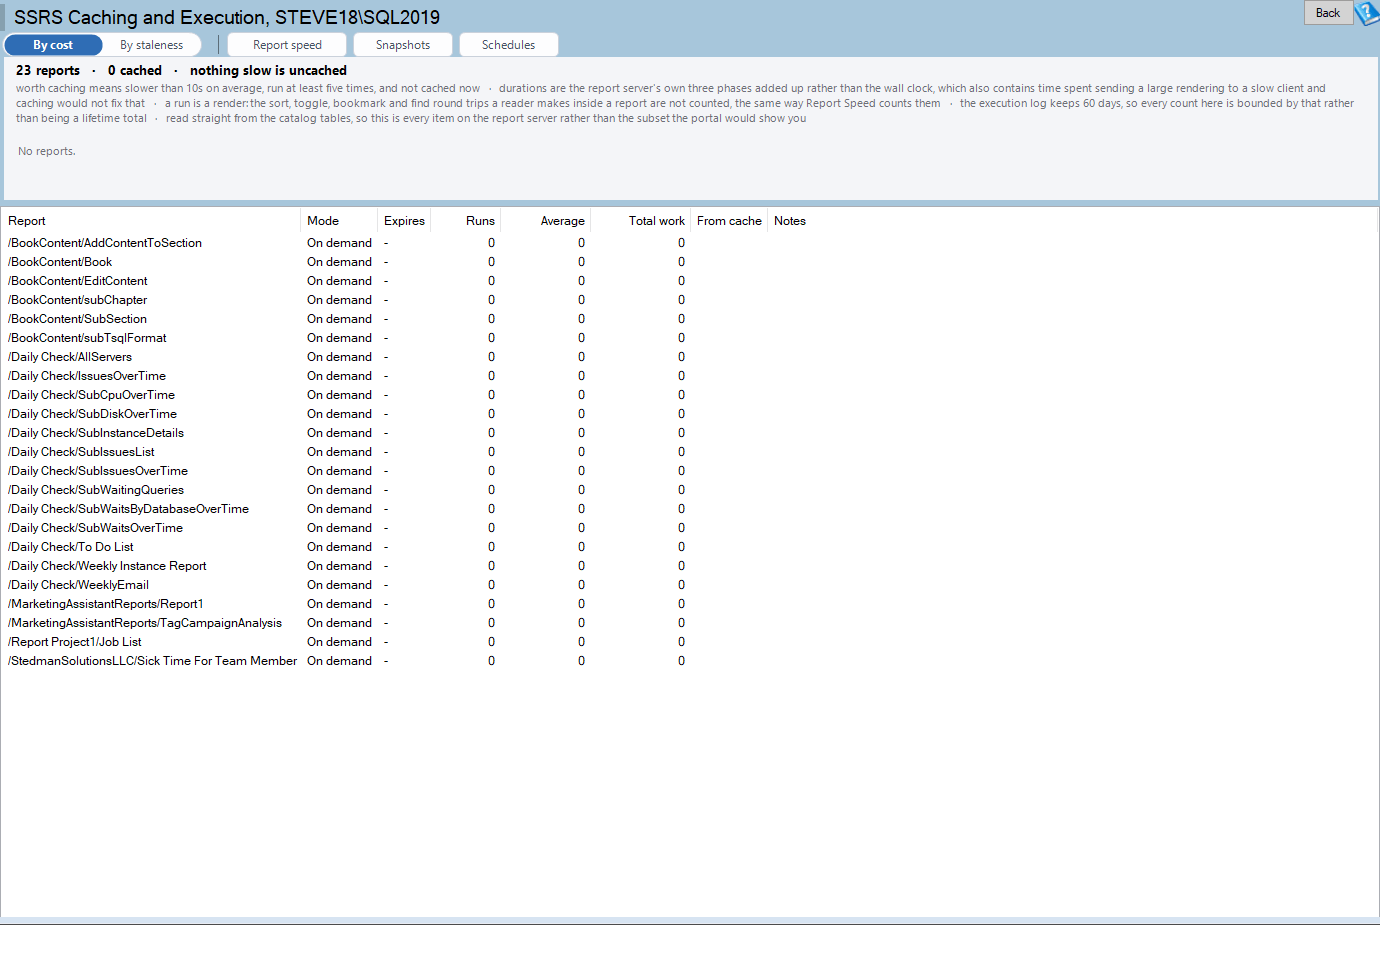Select the /Daily Check/SubIssuesList report row

(x=690, y=452)
